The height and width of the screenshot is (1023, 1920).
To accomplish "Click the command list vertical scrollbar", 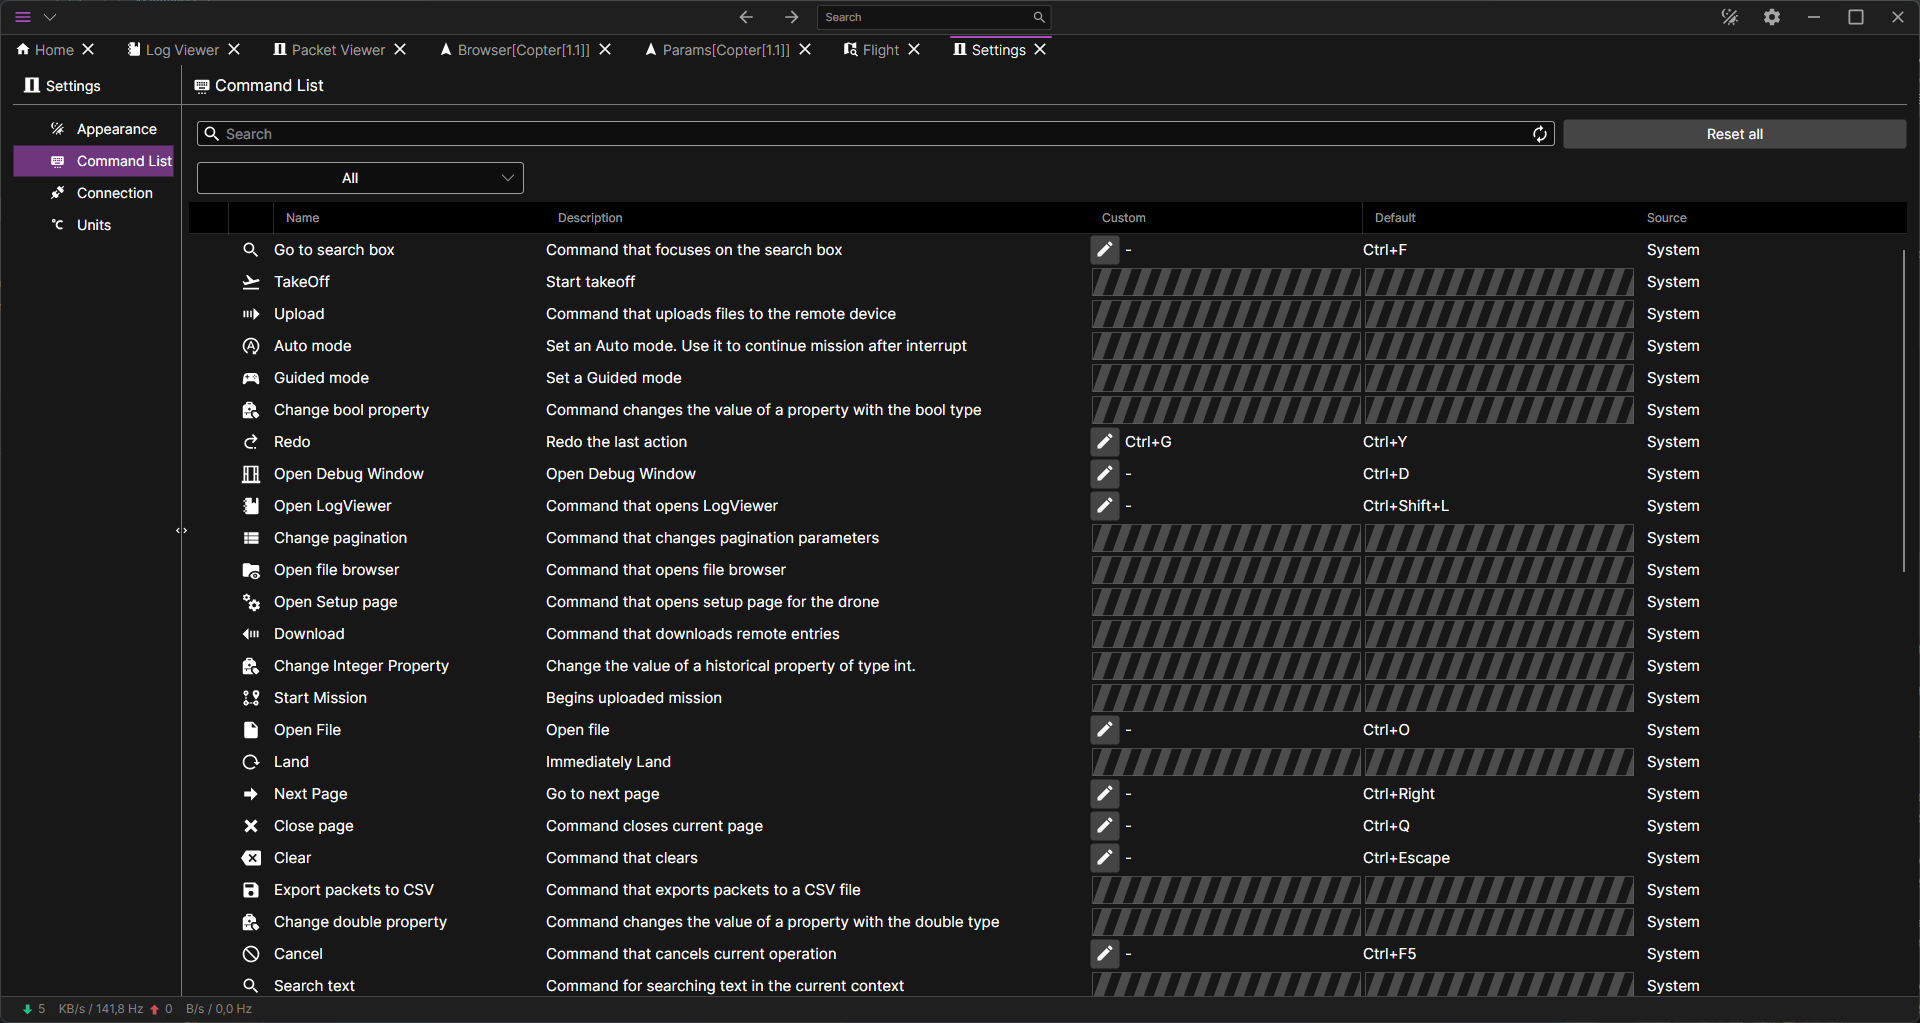I will point(1903,410).
